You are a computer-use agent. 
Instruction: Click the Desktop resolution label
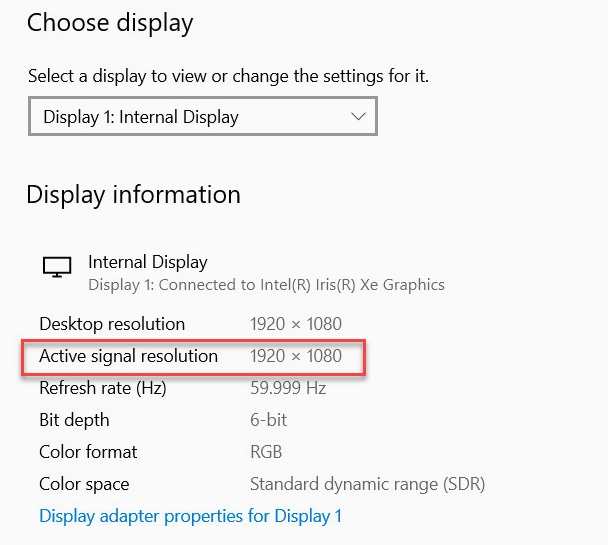[112, 324]
